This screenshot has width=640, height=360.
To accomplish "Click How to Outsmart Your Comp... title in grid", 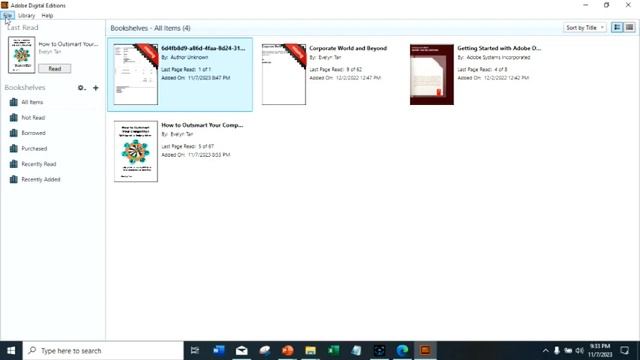I will coord(202,125).
